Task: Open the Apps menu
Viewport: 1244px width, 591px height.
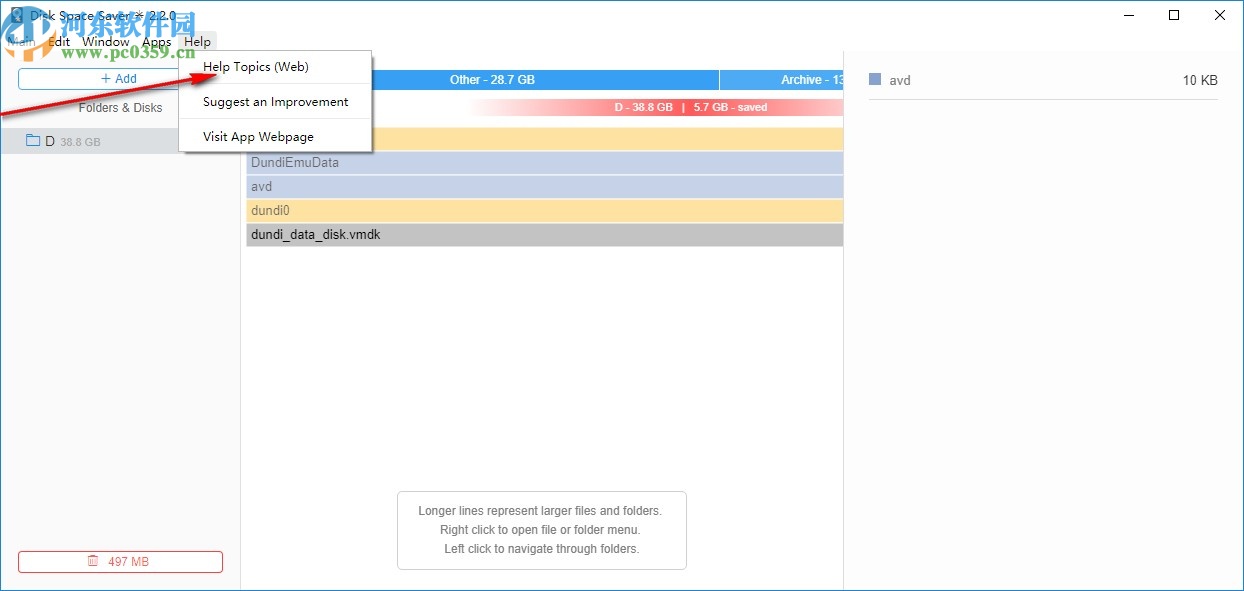Action: coord(157,42)
